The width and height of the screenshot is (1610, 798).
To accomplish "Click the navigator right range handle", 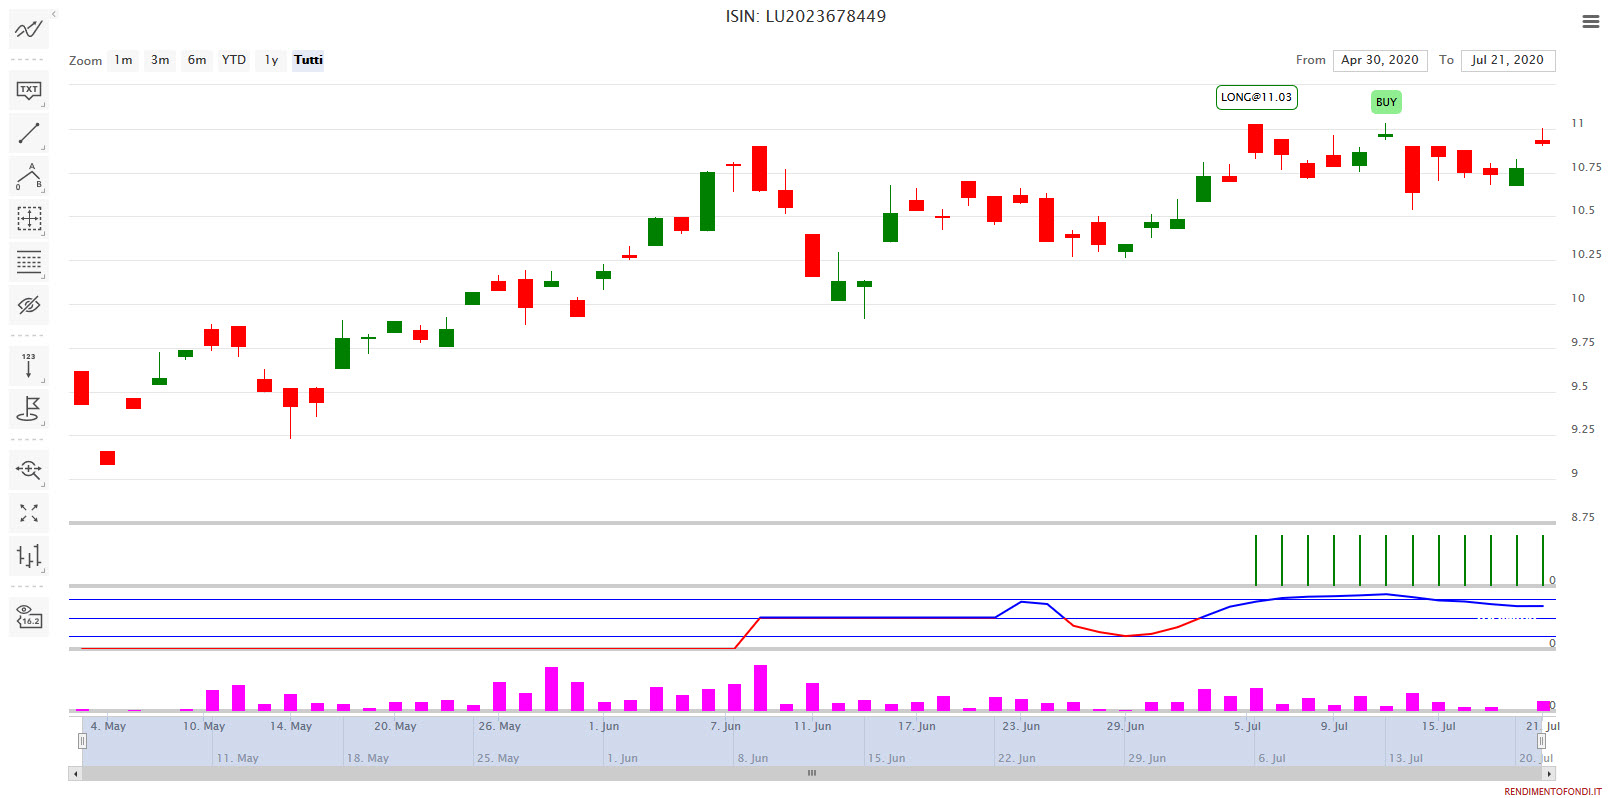I will point(1541,741).
